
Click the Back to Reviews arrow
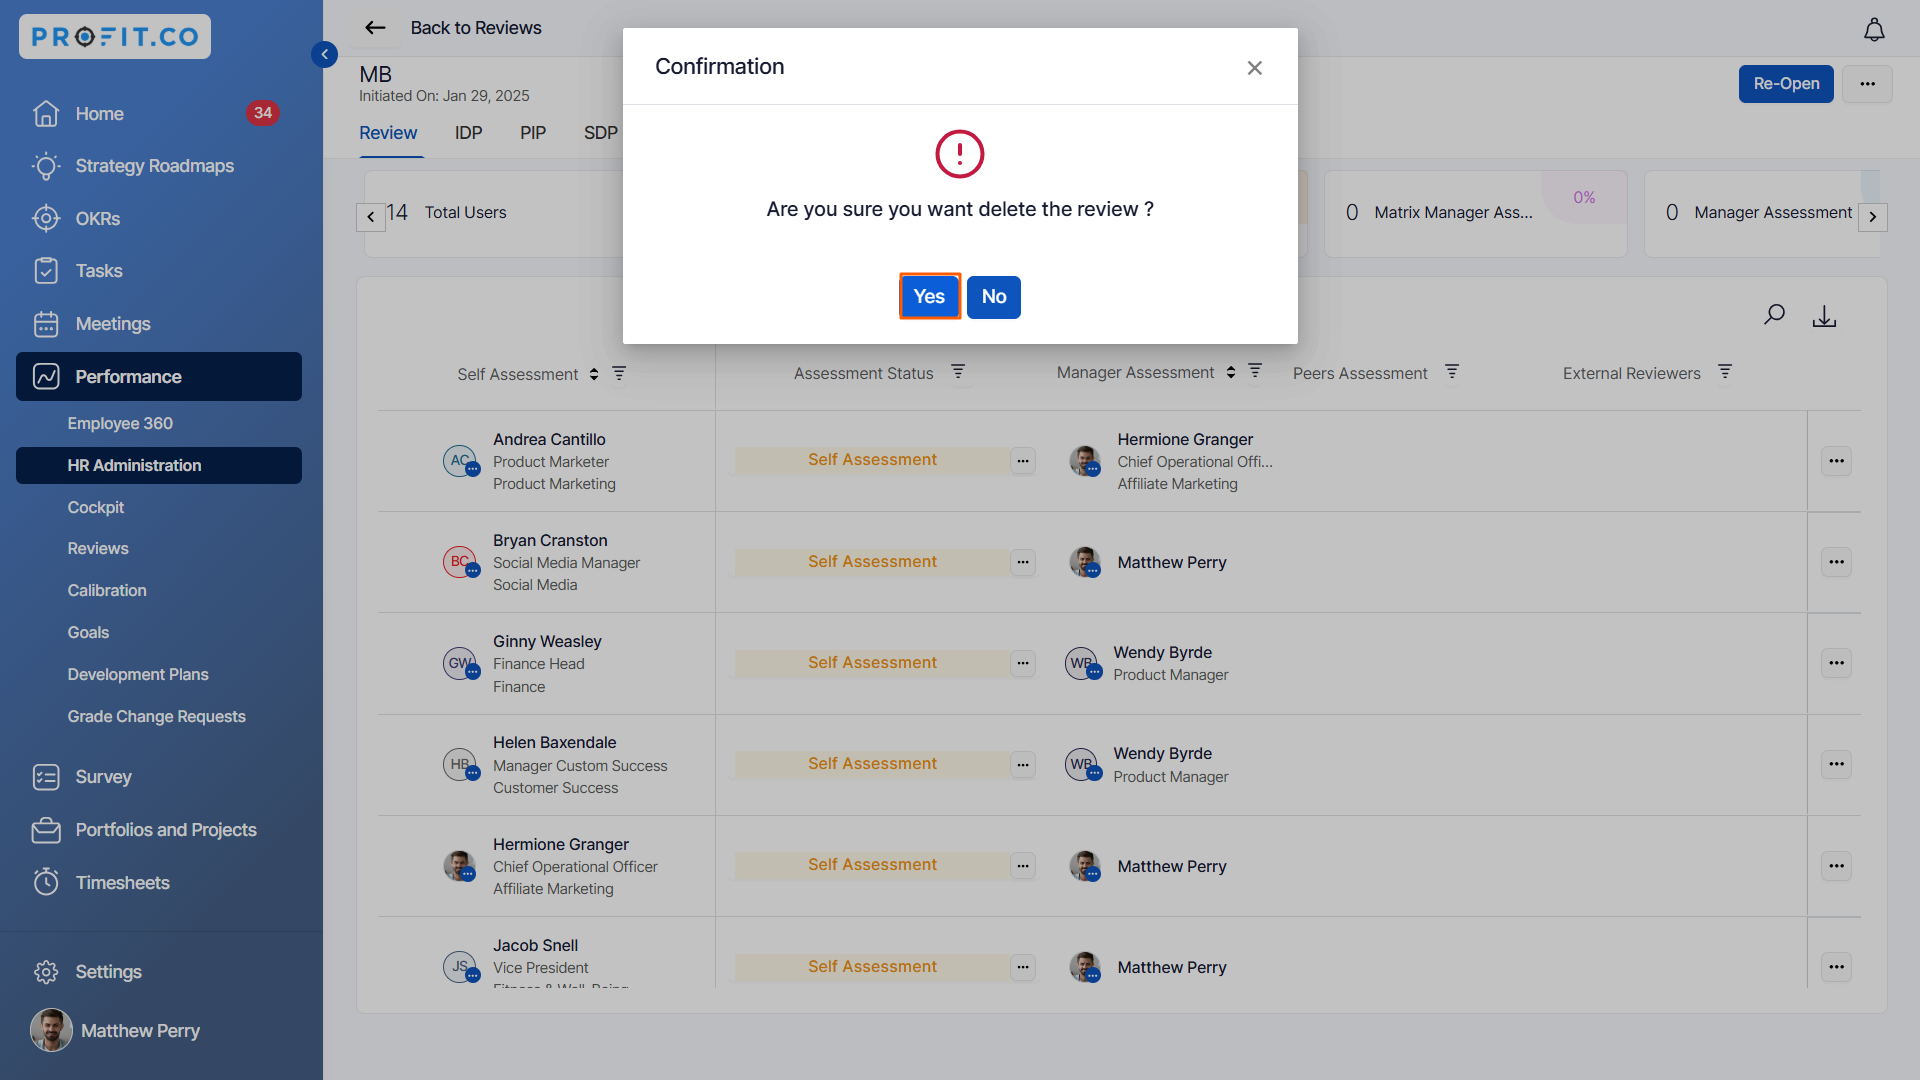pyautogui.click(x=375, y=28)
